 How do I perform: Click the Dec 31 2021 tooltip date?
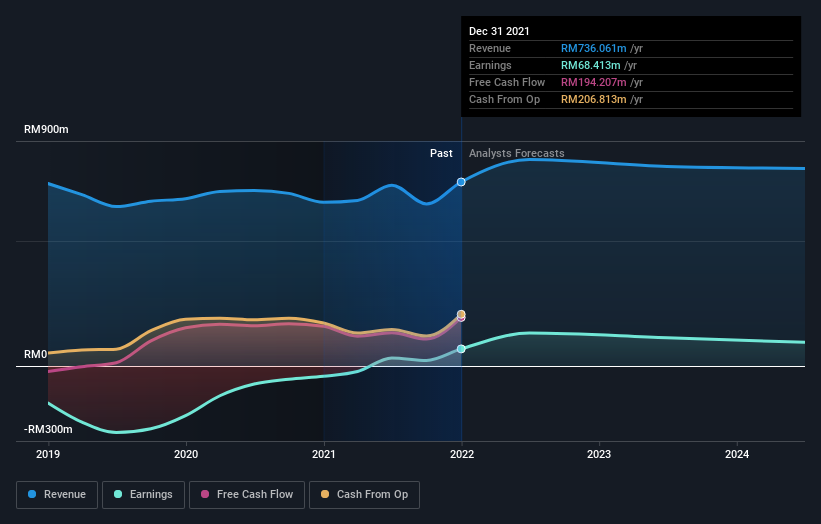point(499,31)
